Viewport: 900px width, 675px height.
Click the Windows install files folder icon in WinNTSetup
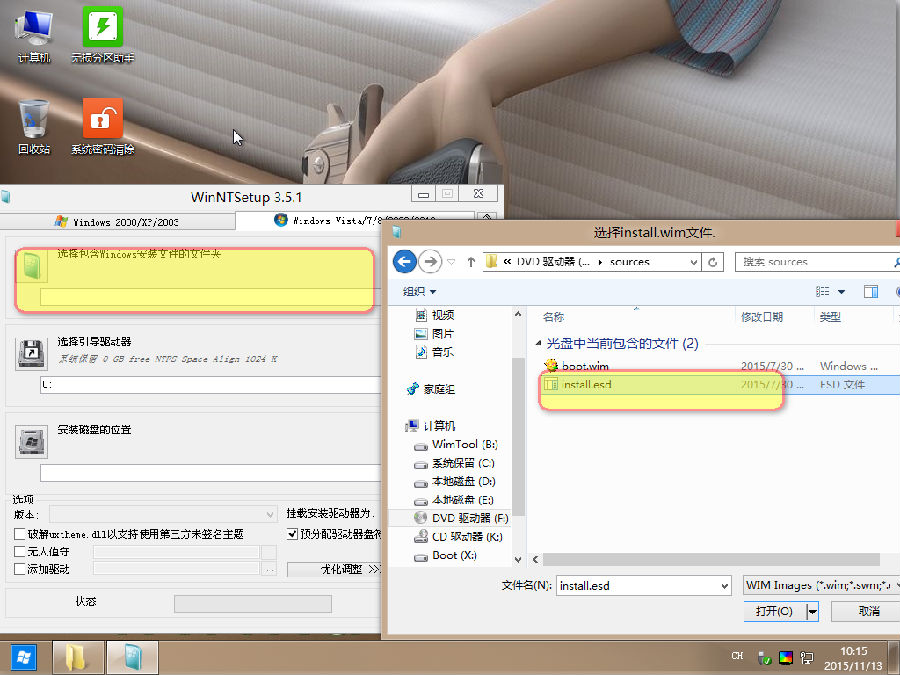click(x=32, y=266)
